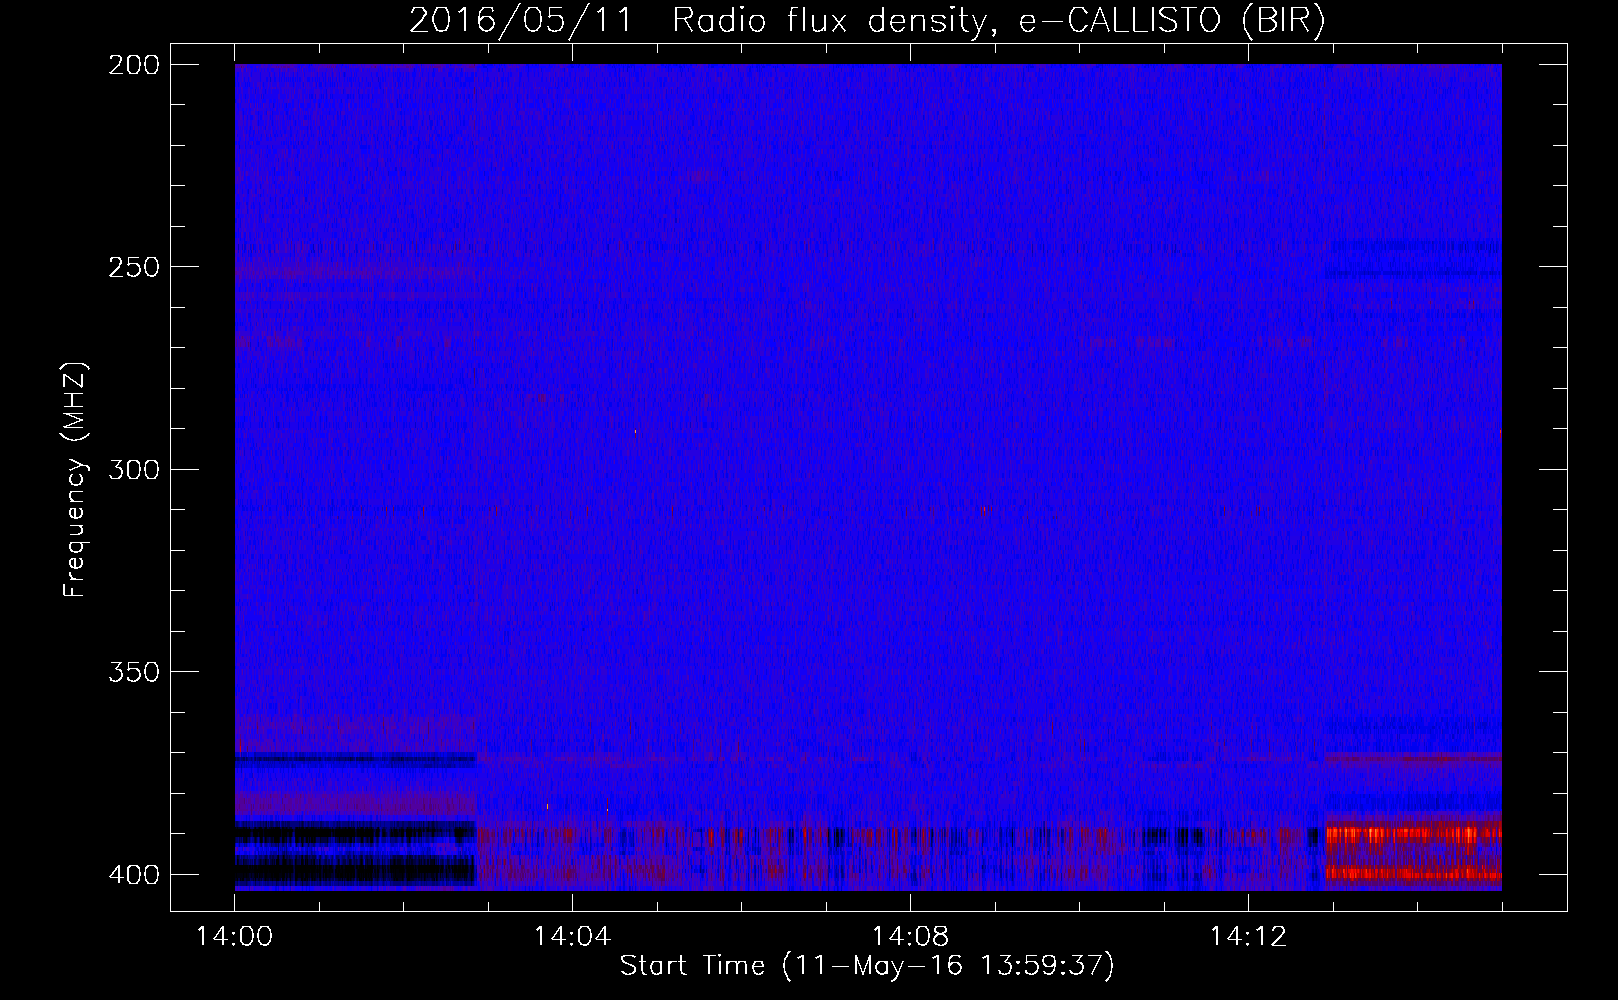Click the 14:04 time tick label
This screenshot has width=1618, height=1000.
coord(572,937)
